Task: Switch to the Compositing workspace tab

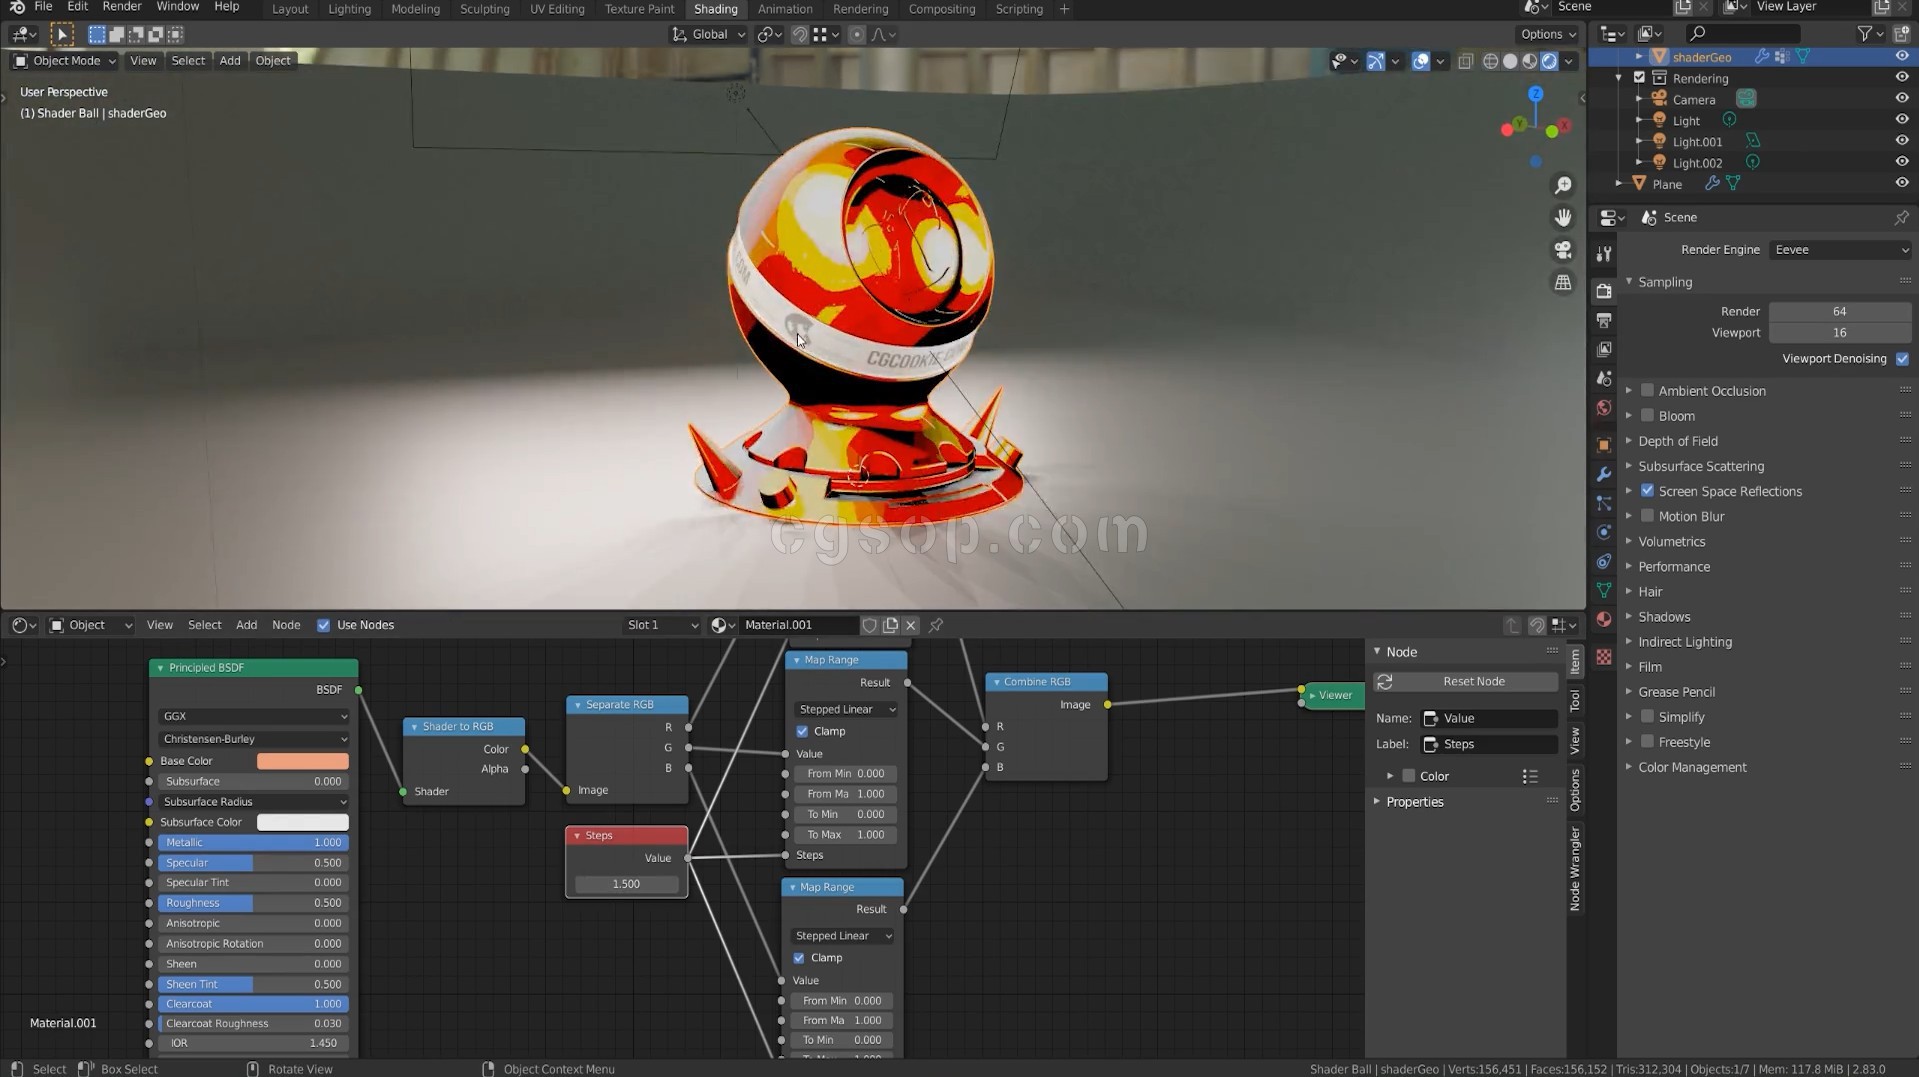Action: tap(941, 9)
